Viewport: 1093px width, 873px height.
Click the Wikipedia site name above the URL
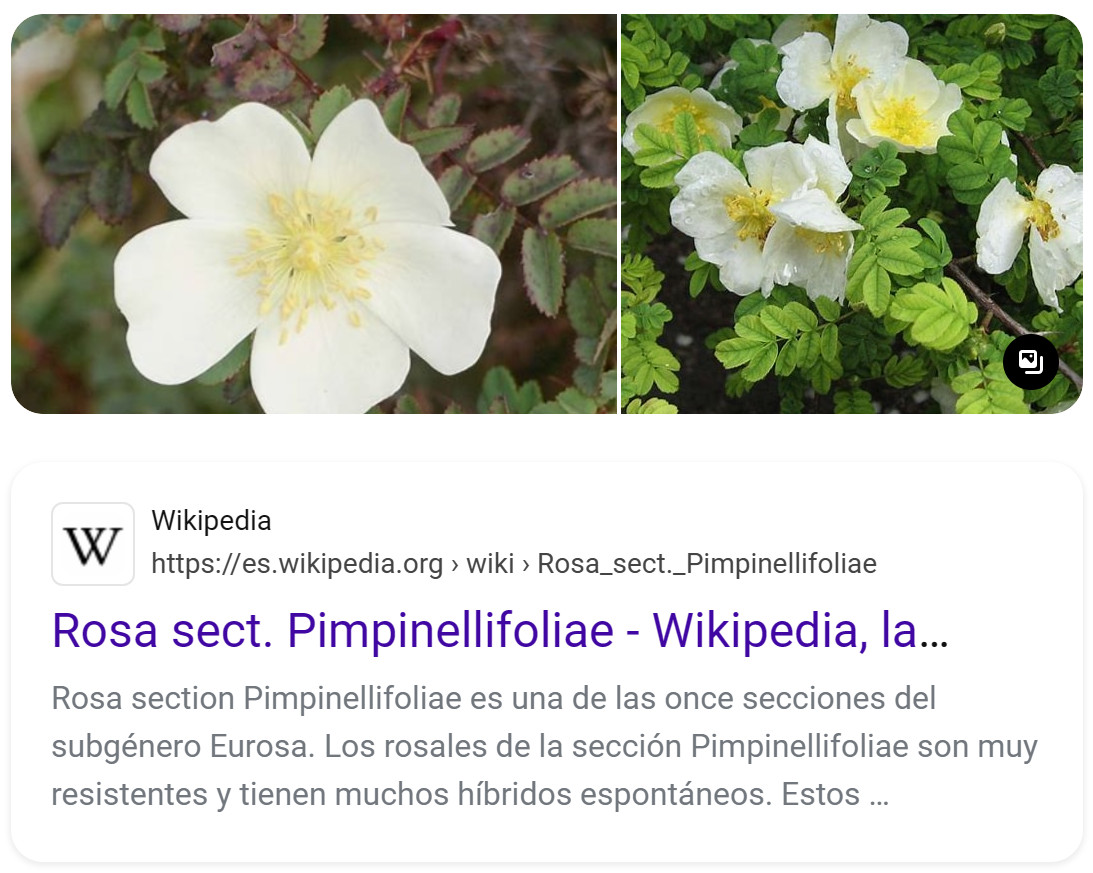[211, 521]
